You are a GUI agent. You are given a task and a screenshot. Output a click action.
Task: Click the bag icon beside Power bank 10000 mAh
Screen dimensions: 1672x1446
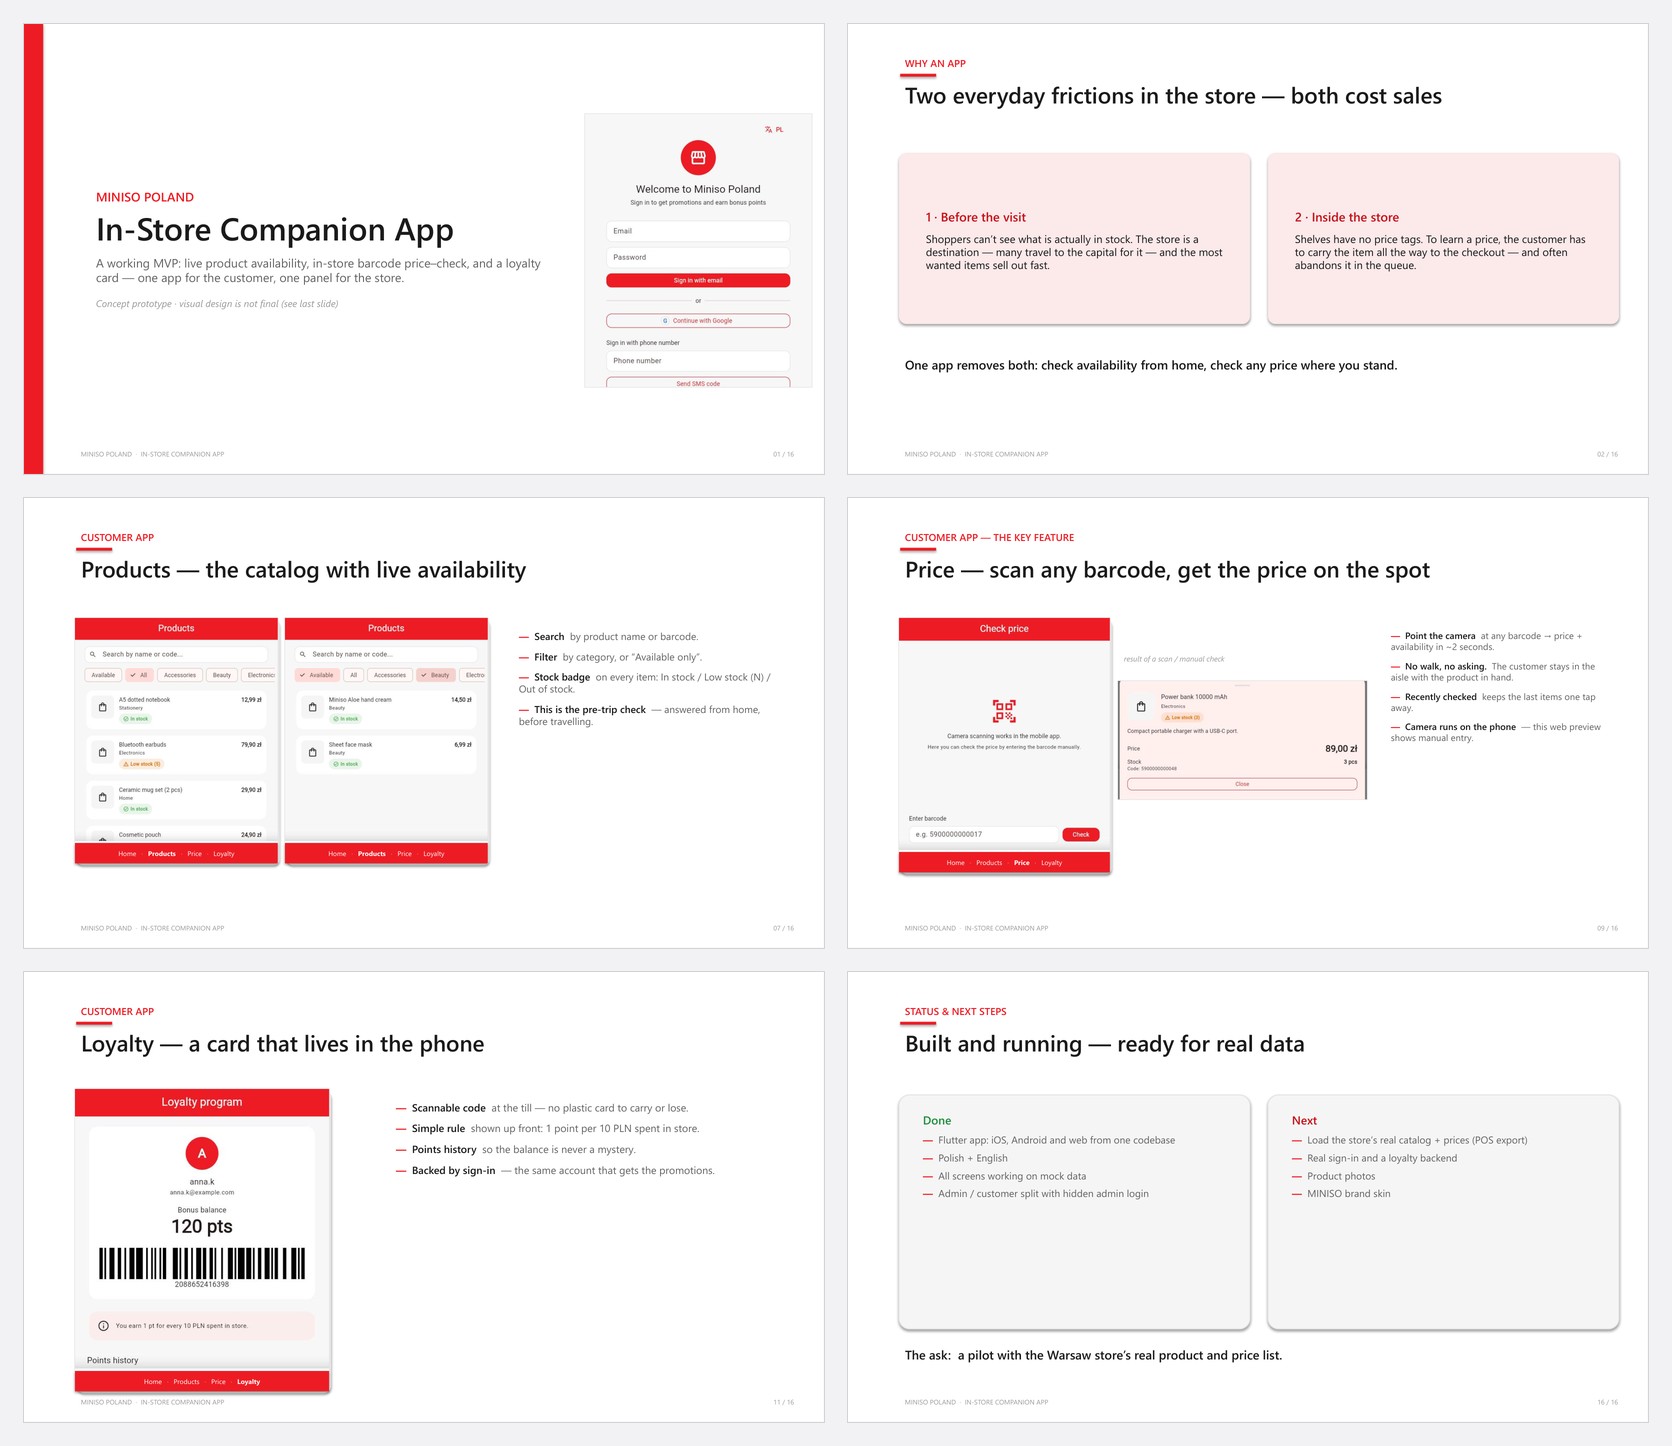pyautogui.click(x=1141, y=706)
